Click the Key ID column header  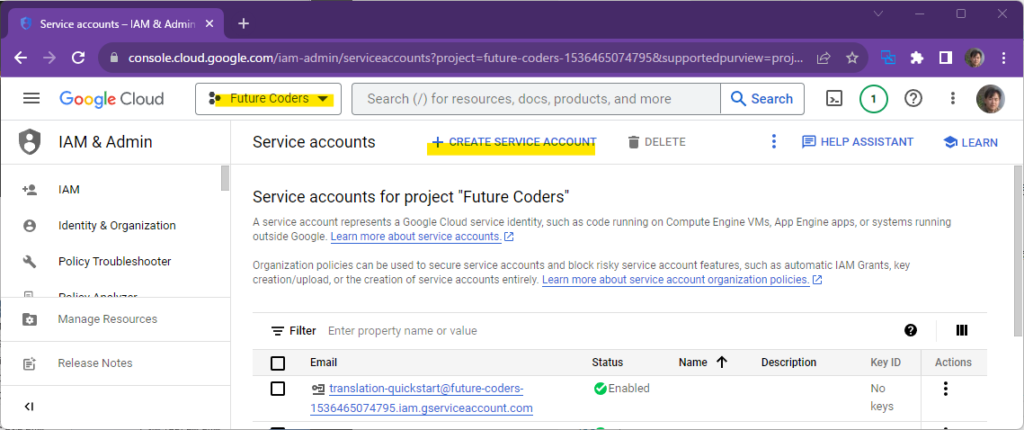tap(886, 362)
